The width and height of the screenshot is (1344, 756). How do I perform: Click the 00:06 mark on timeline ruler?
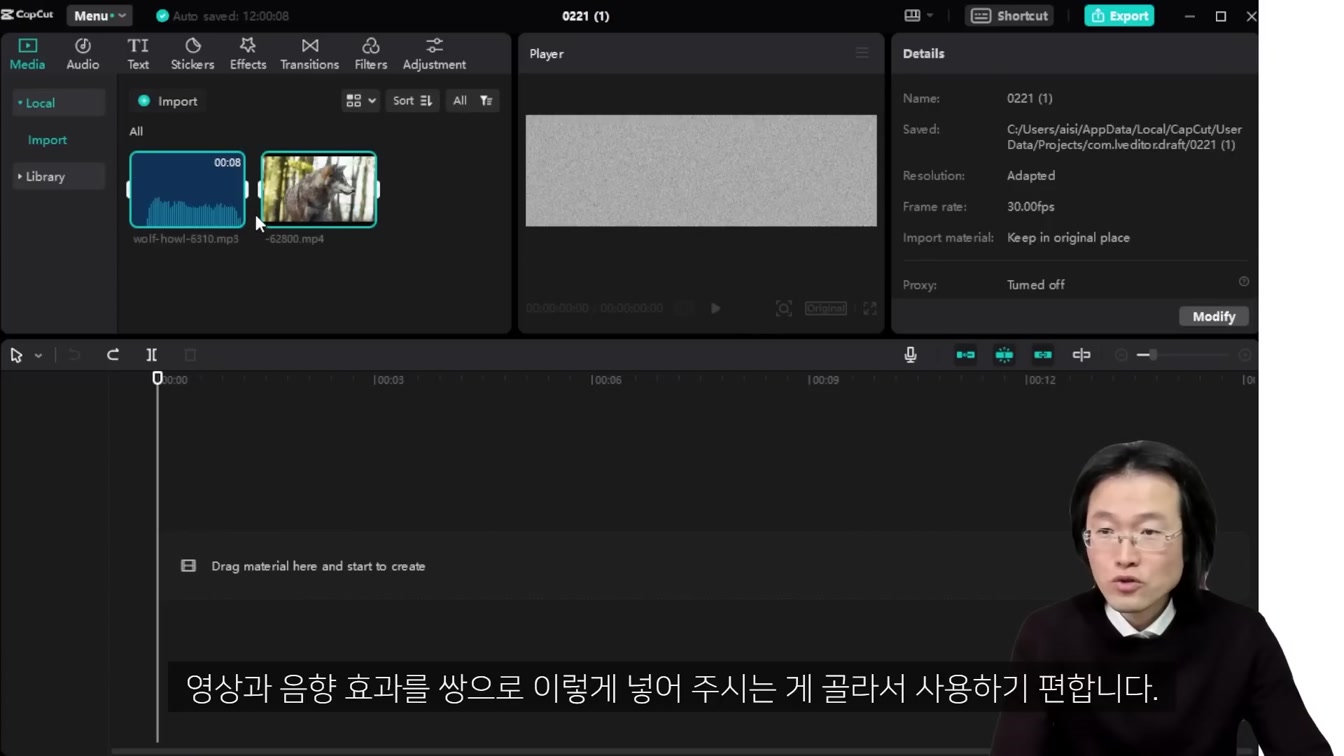click(x=607, y=380)
